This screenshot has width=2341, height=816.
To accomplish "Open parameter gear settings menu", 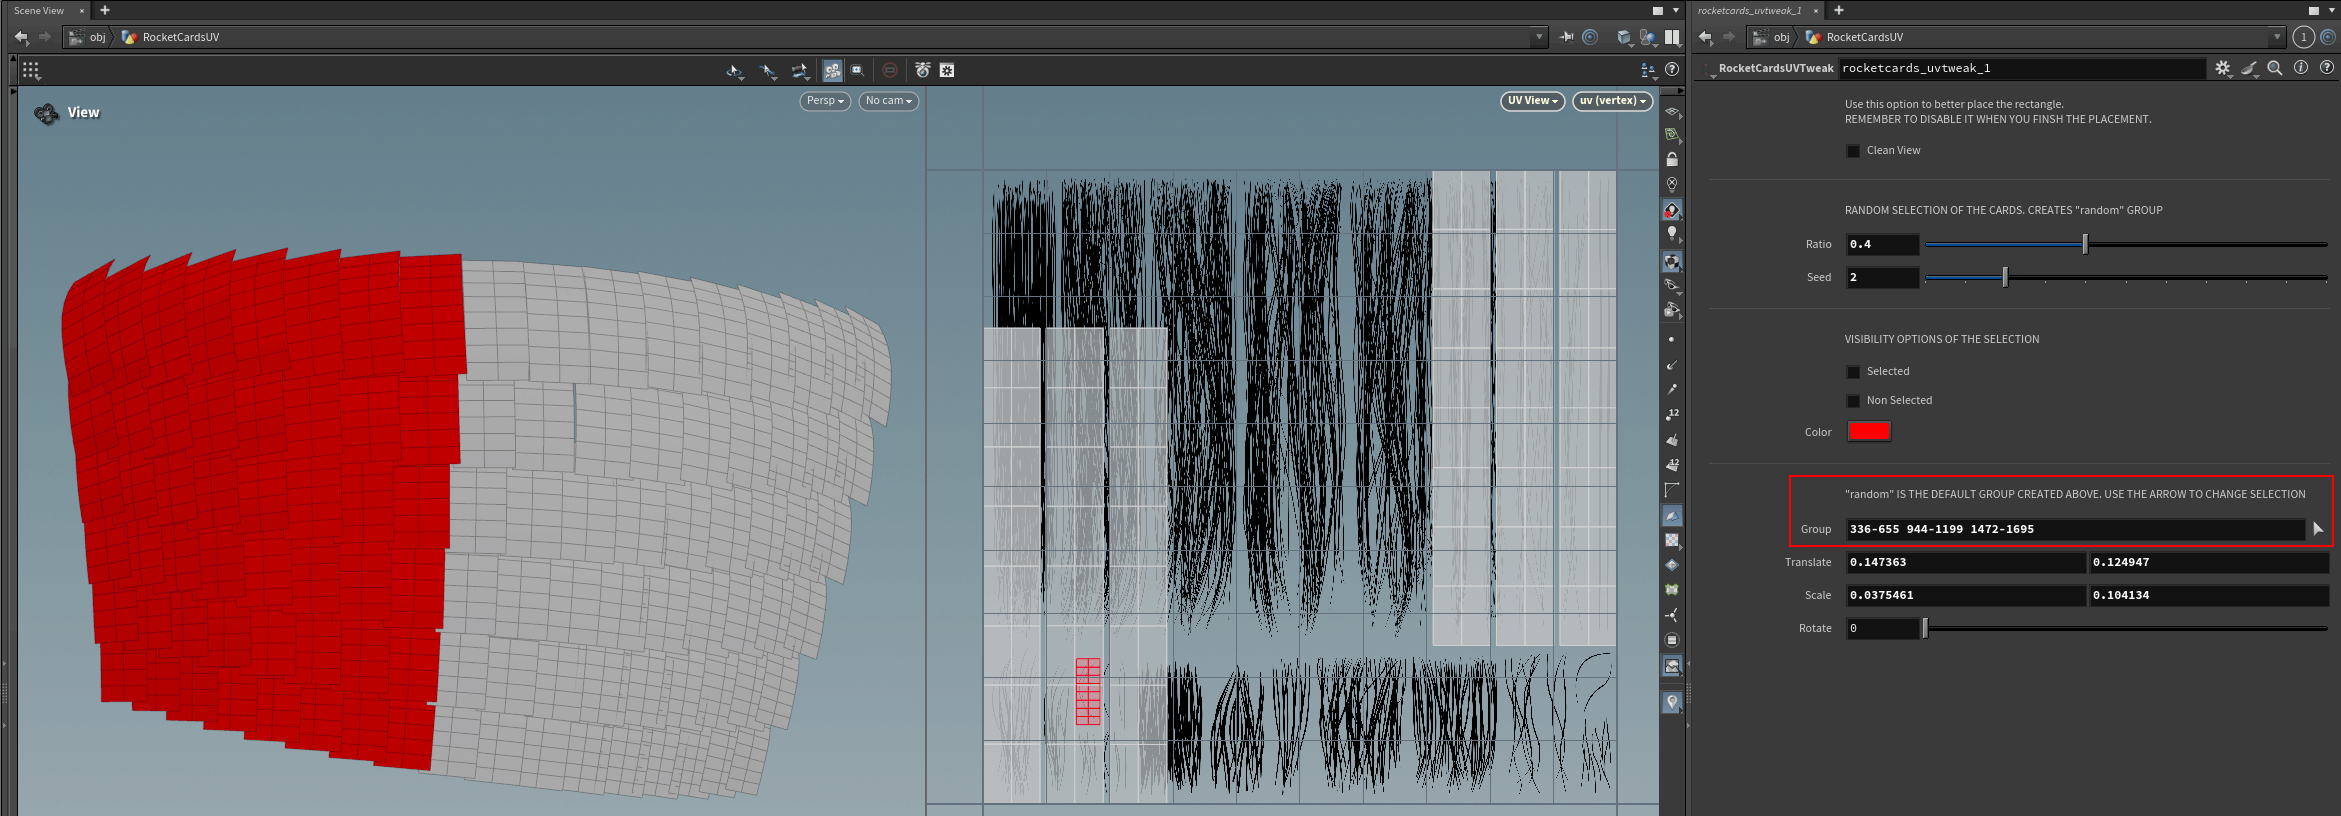I will 2222,68.
